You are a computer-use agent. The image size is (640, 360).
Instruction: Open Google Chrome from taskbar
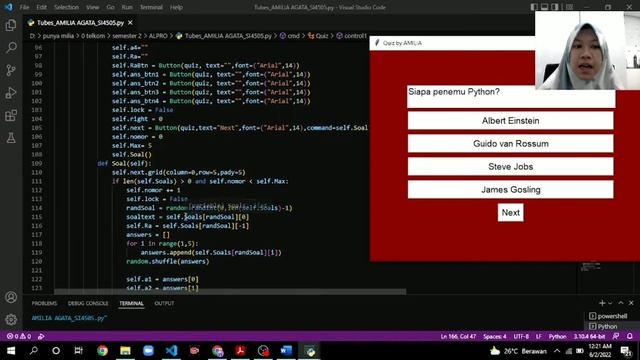point(102,351)
